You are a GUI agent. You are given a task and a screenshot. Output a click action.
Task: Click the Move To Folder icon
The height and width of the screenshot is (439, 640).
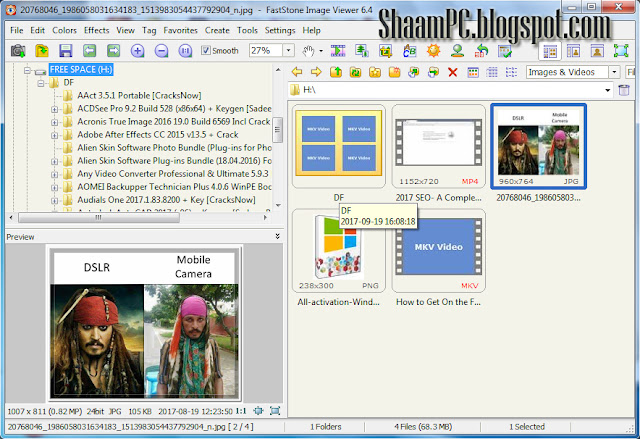point(433,72)
